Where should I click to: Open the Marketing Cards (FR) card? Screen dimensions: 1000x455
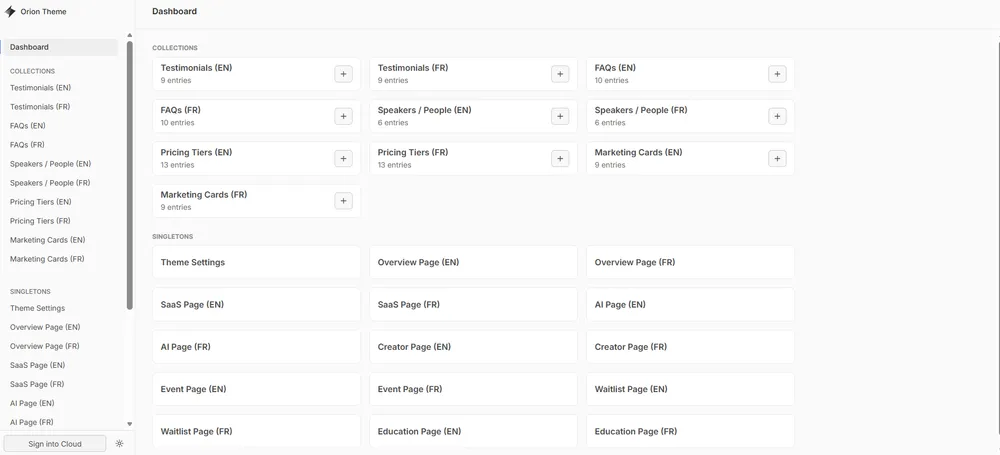(x=256, y=201)
